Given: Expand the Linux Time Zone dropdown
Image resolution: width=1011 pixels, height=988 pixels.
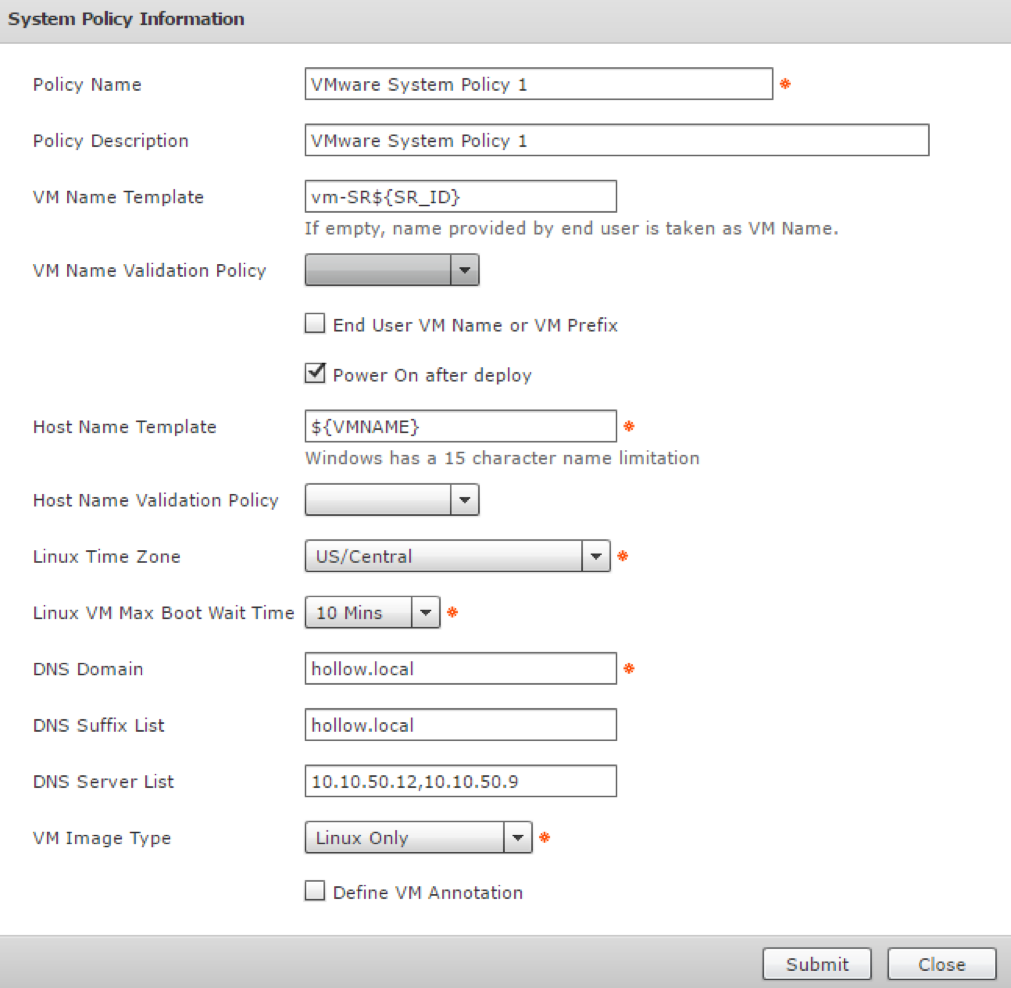Looking at the screenshot, I should click(457, 557).
